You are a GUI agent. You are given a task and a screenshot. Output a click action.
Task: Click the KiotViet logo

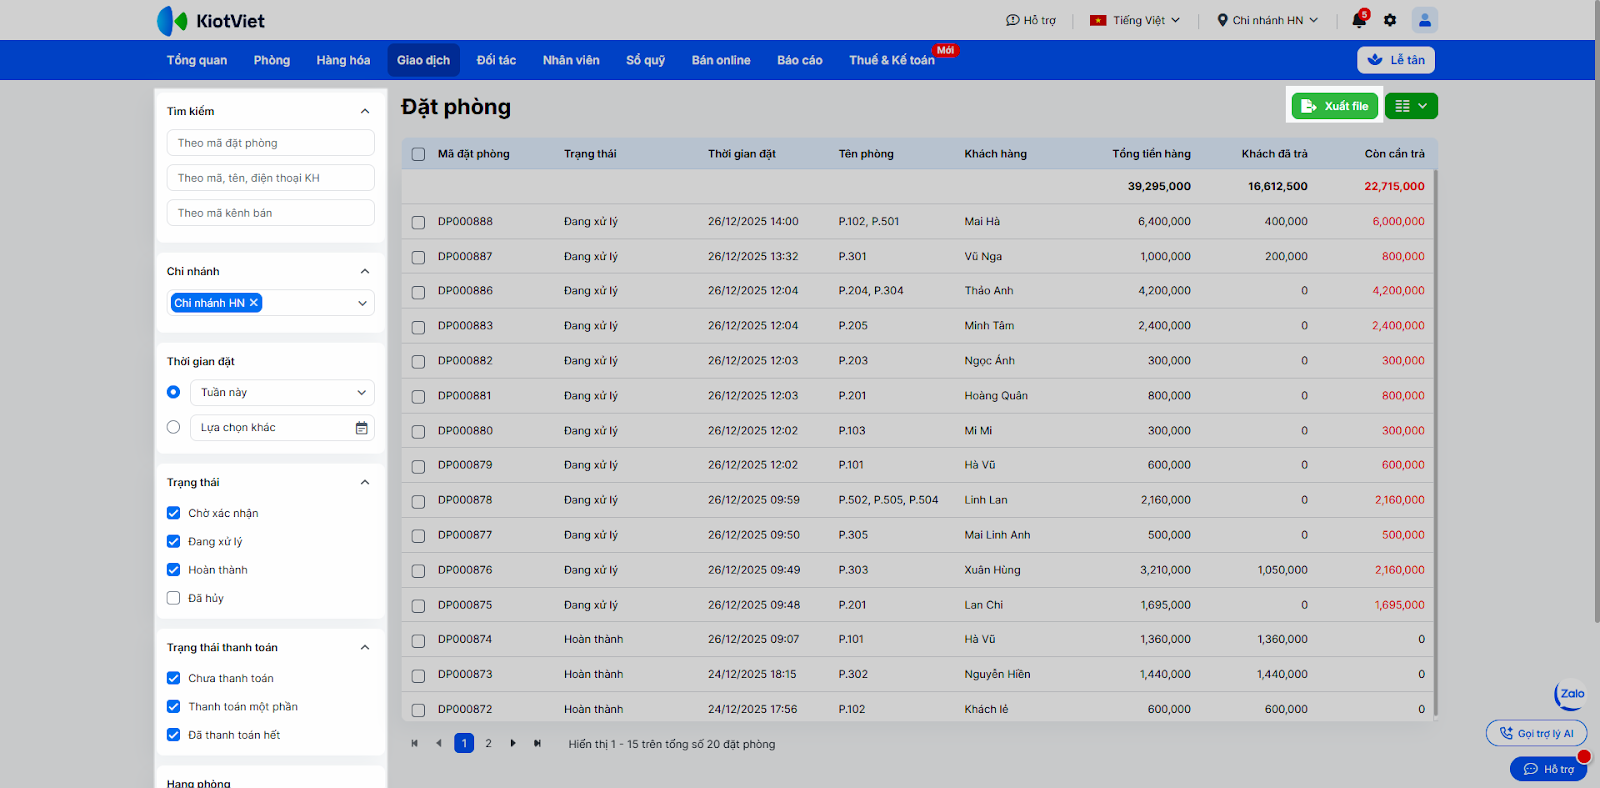(211, 20)
